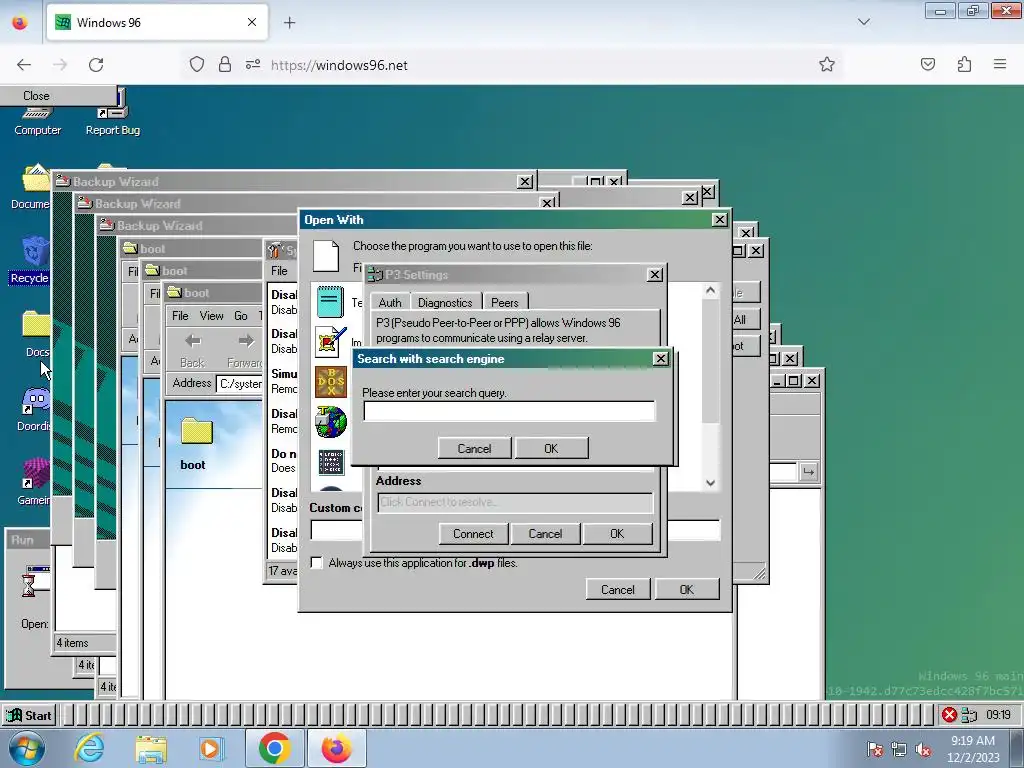Switch to the Peers tab in P3 Settings
Image resolution: width=1024 pixels, height=768 pixels.
pos(504,302)
